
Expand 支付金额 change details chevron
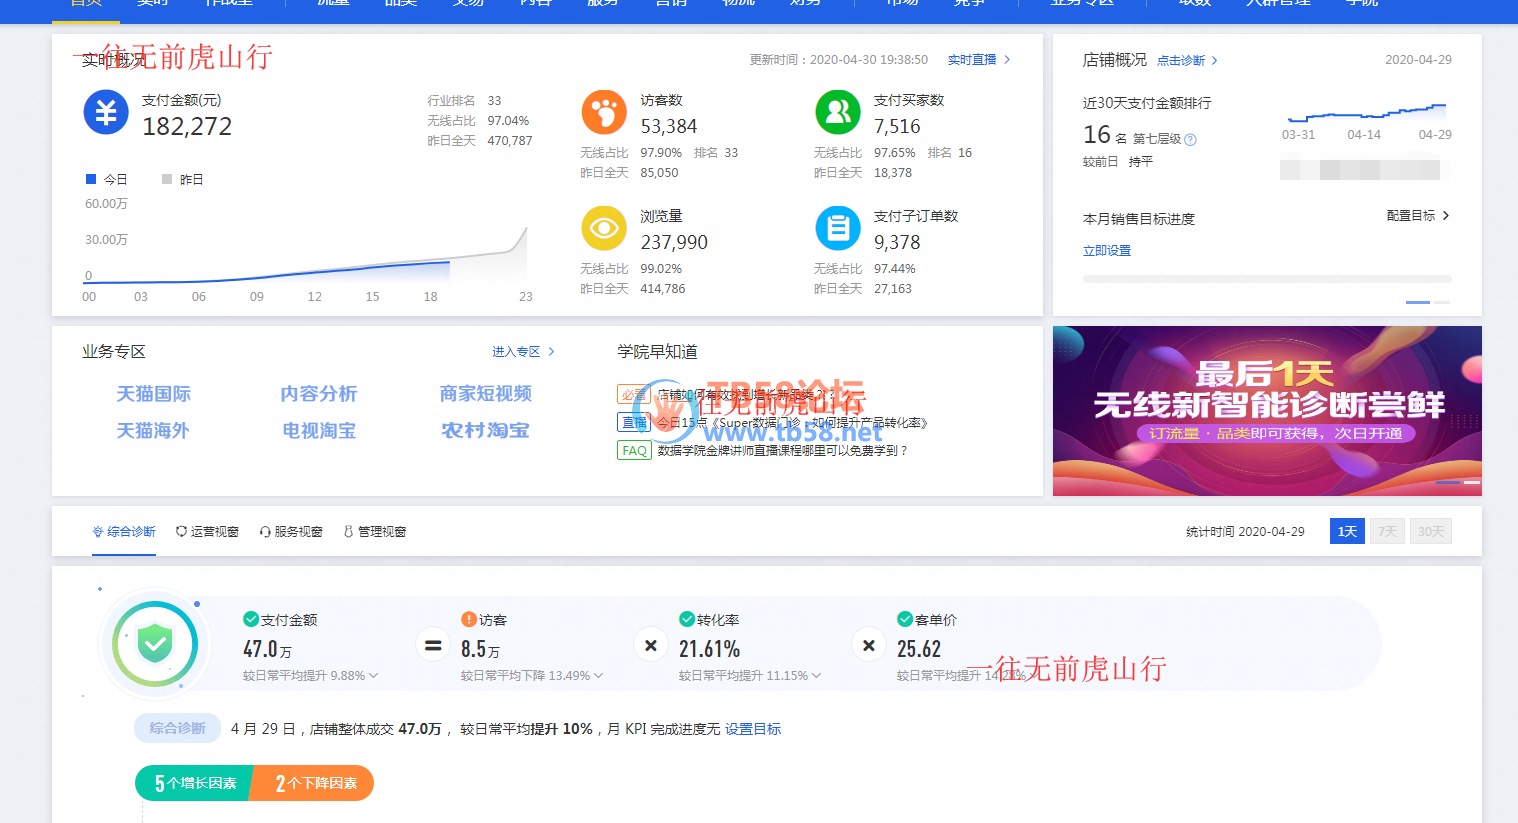[373, 676]
